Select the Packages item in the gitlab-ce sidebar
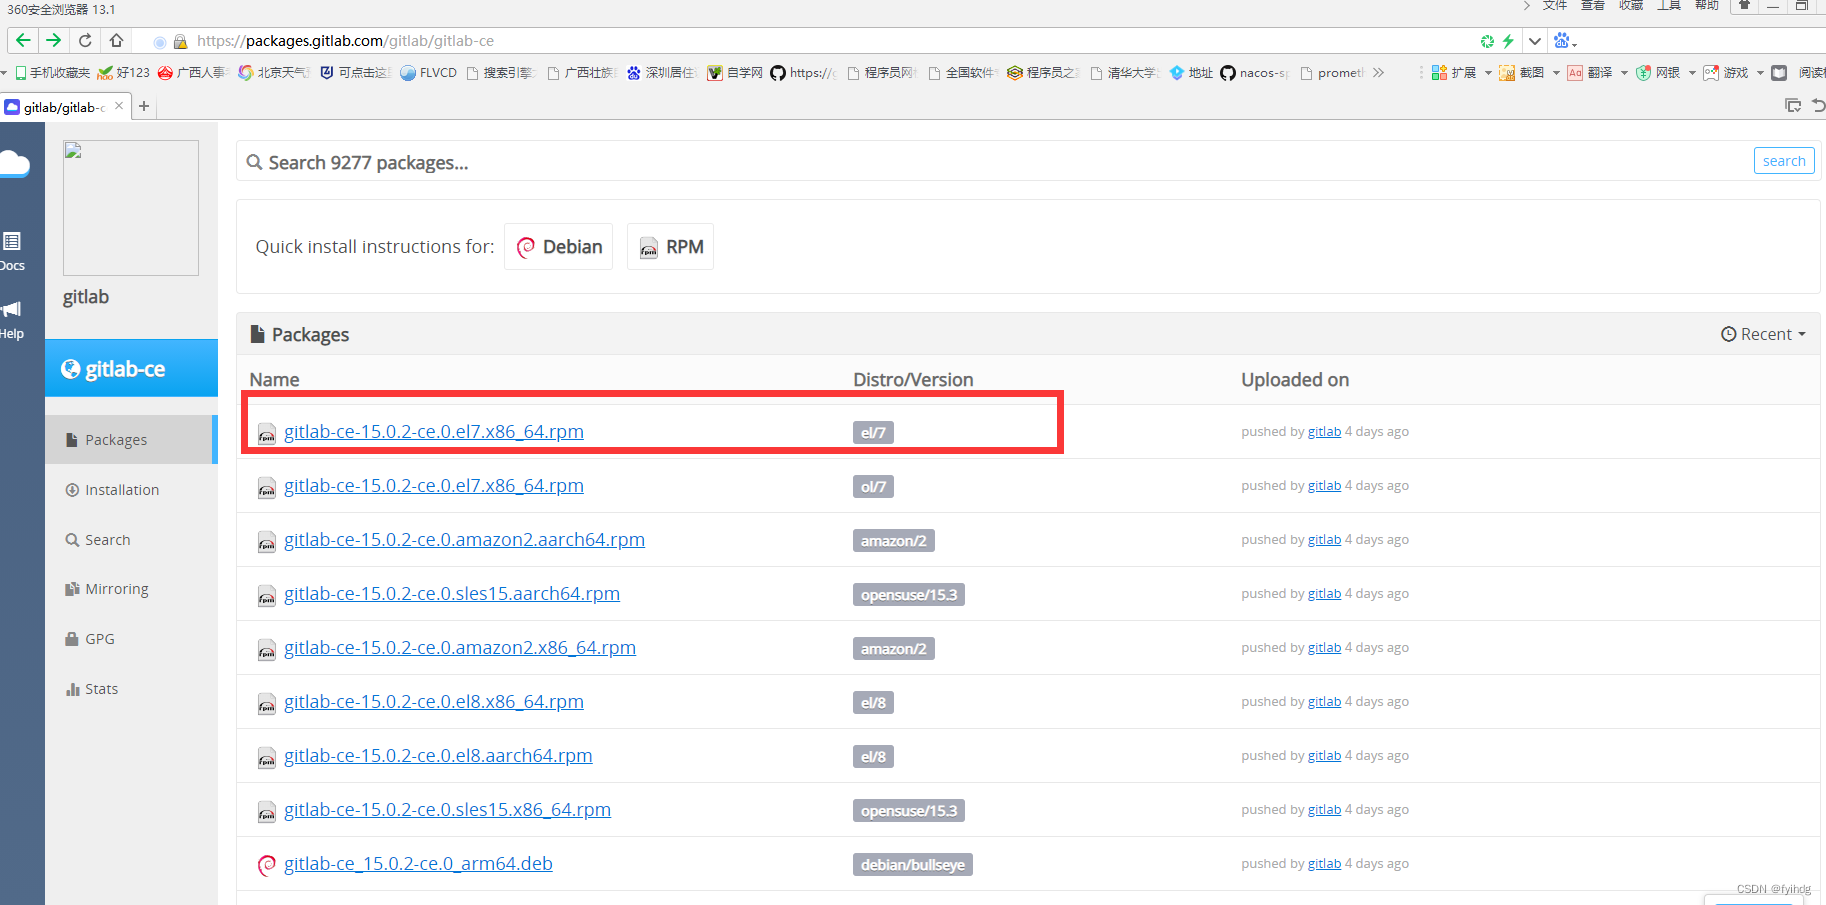This screenshot has height=905, width=1826. coord(116,439)
